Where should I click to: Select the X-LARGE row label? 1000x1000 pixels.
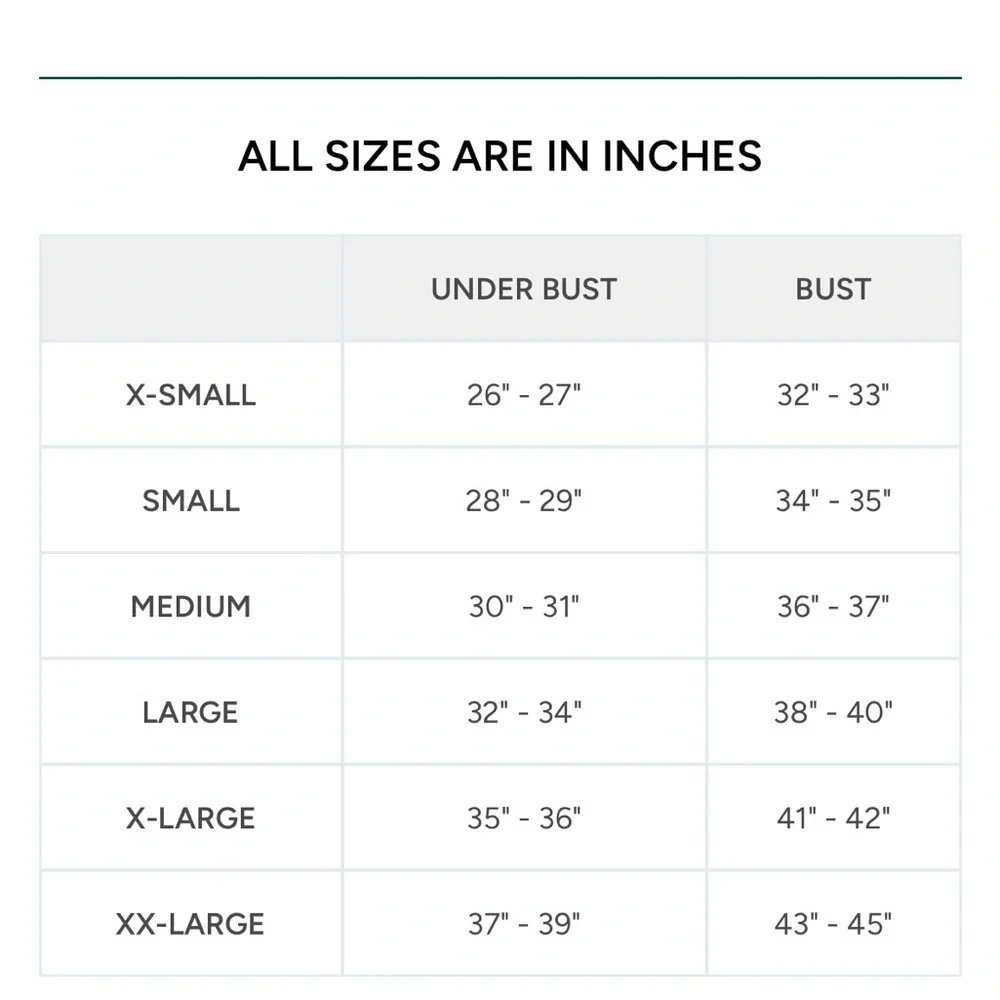(x=191, y=819)
